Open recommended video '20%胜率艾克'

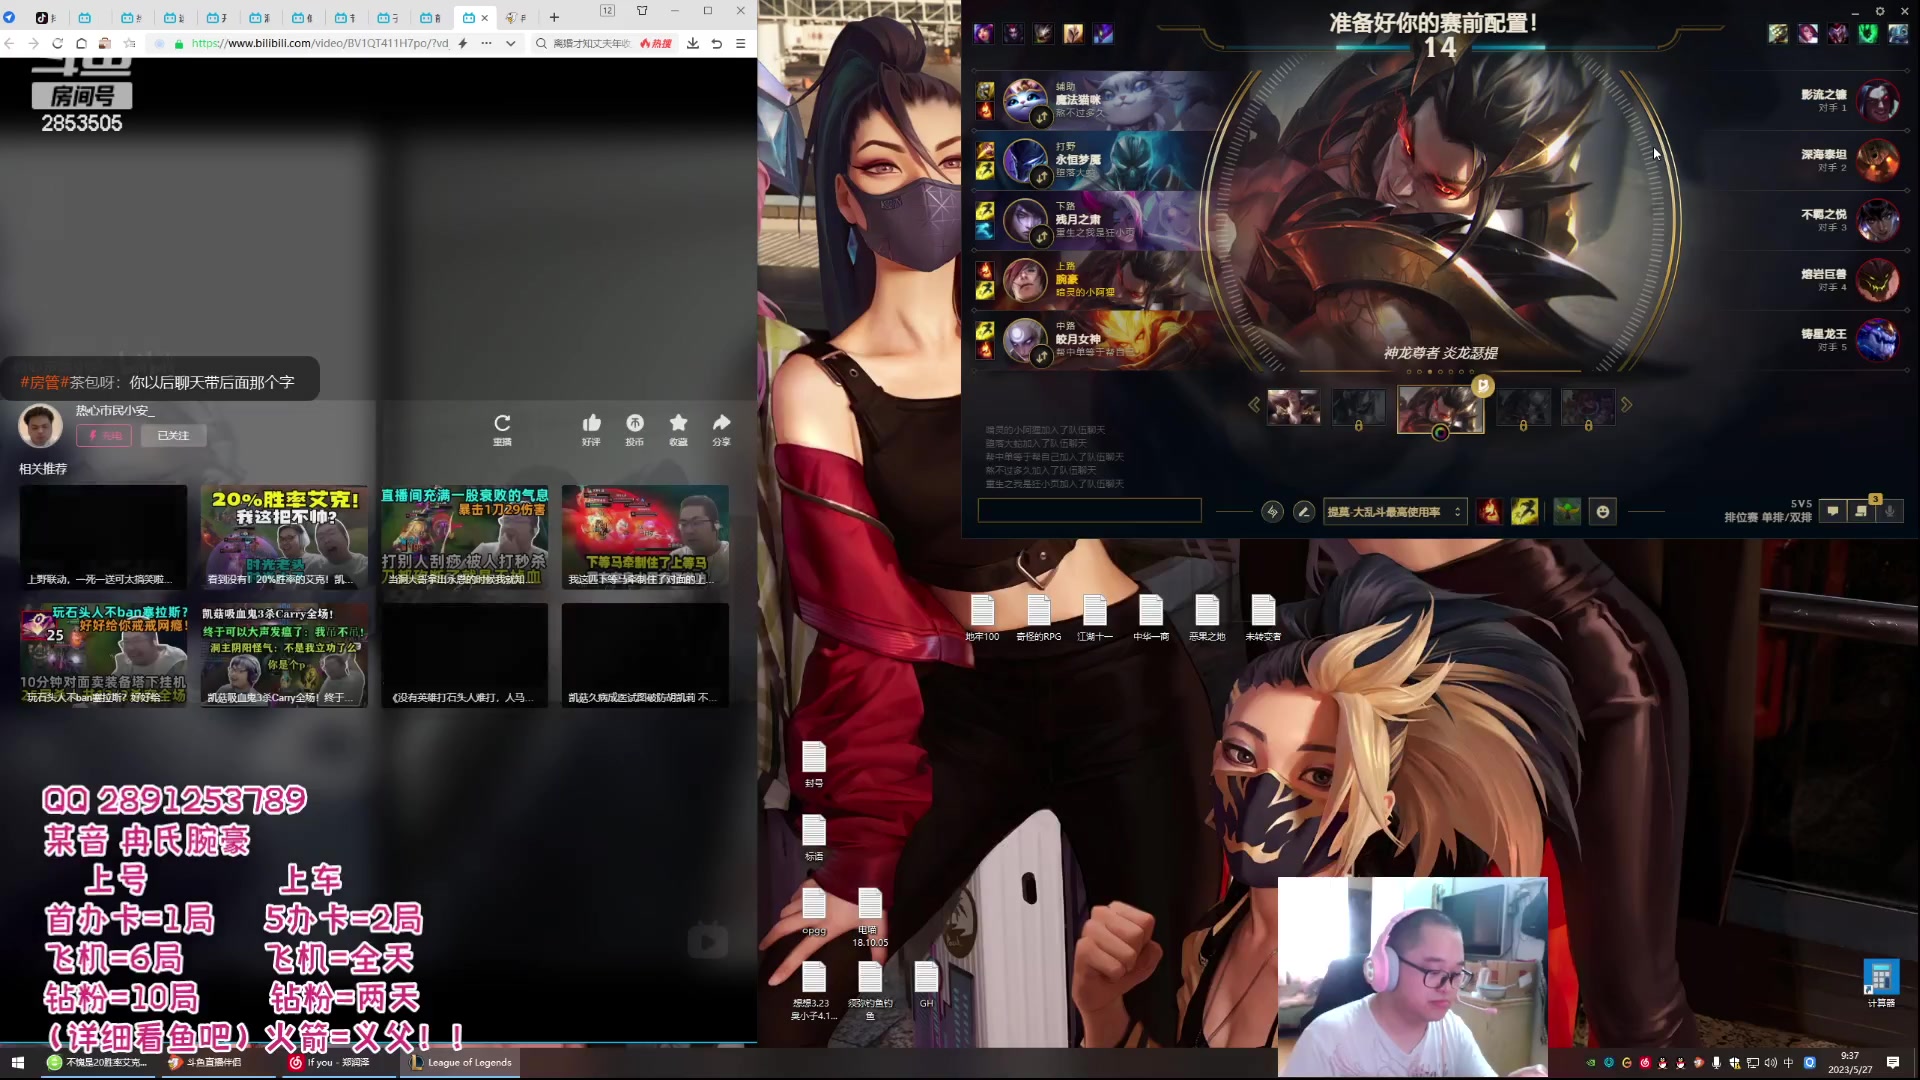[x=284, y=537]
